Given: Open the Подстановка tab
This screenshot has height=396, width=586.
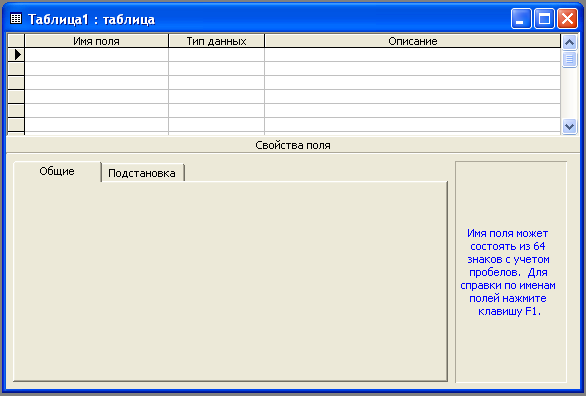Looking at the screenshot, I should 142,173.
